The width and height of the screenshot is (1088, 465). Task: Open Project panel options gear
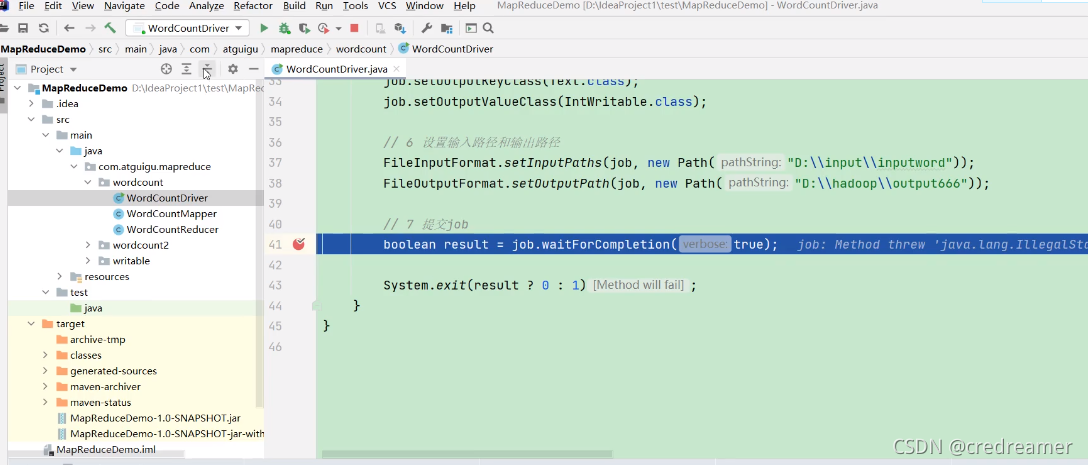[x=233, y=69]
